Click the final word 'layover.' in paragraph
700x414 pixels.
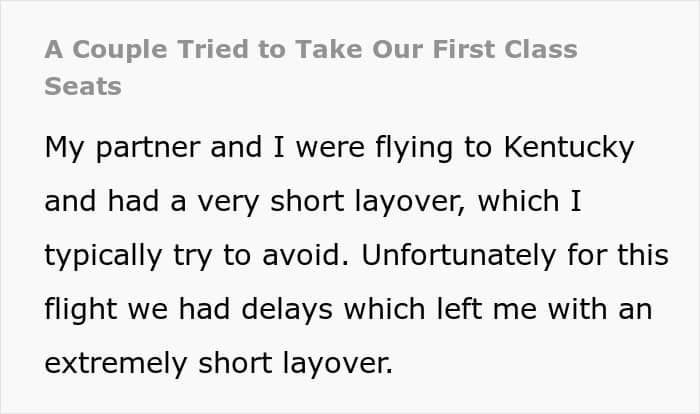338,364
